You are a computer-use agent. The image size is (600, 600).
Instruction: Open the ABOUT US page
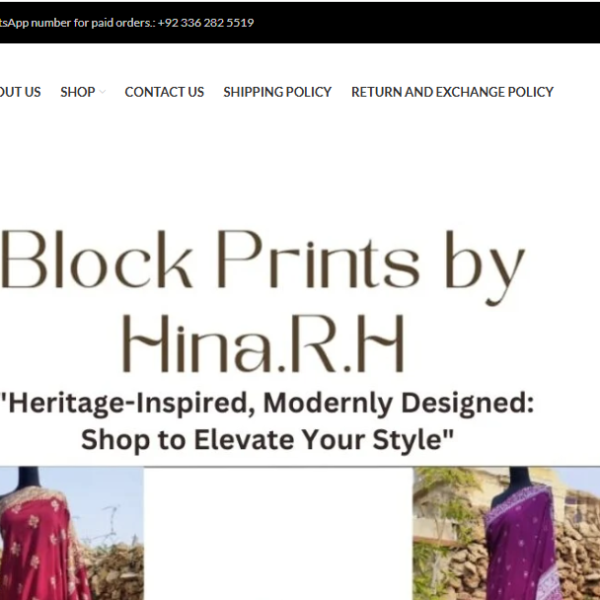(x=20, y=92)
